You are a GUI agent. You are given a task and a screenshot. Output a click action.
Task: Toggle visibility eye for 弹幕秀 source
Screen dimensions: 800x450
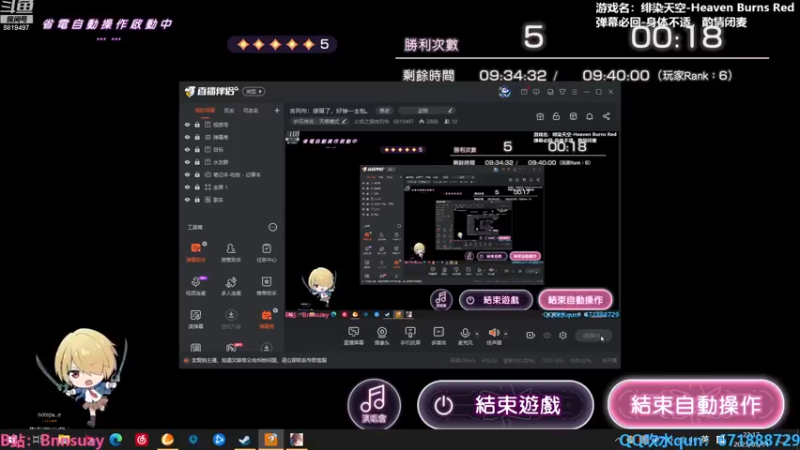(x=187, y=137)
